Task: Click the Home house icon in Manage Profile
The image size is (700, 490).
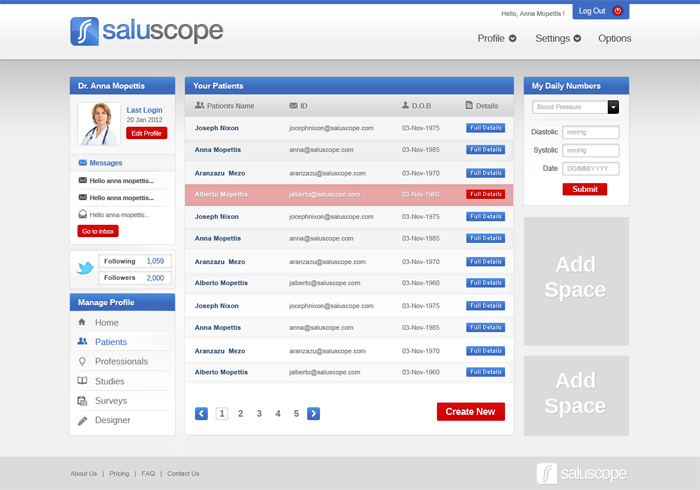Action: [x=82, y=322]
